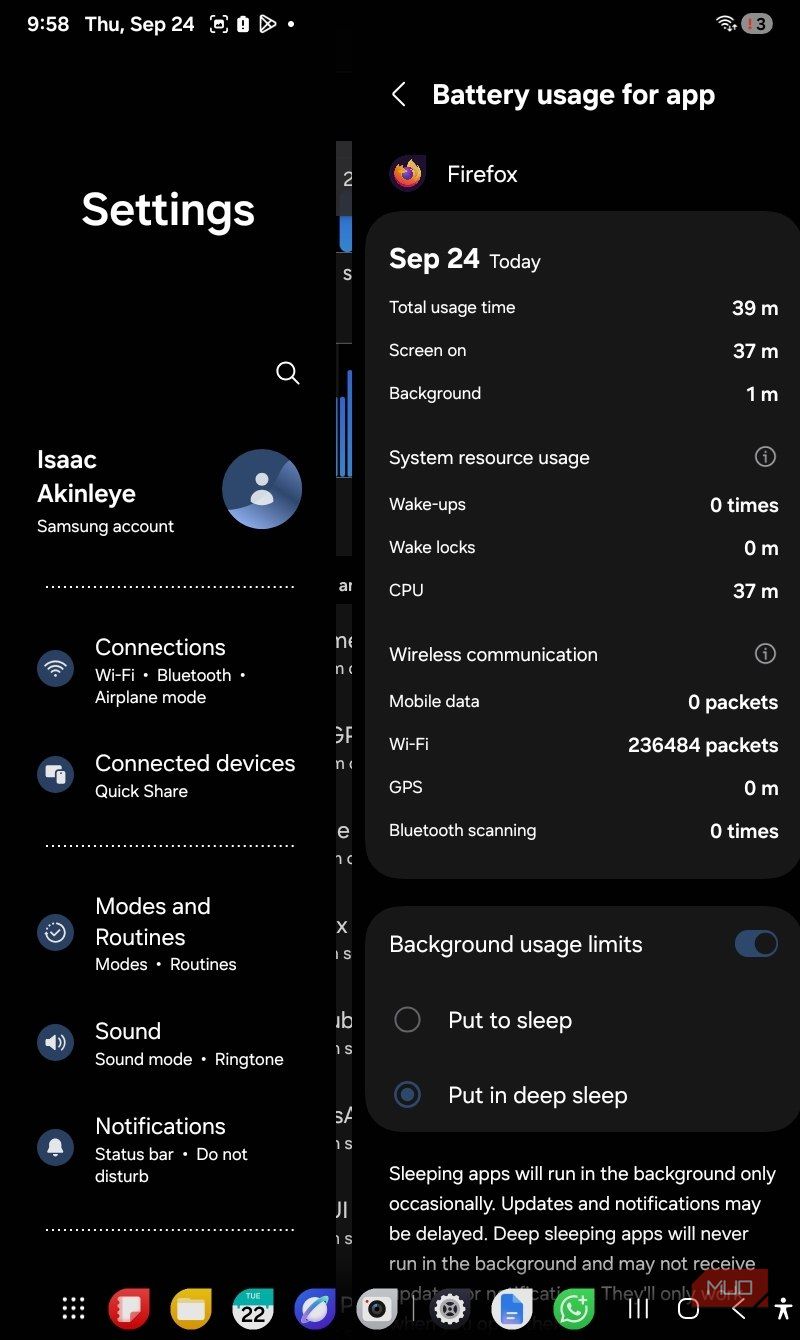
Task: Open the search magnifier in Settings
Action: click(x=287, y=373)
